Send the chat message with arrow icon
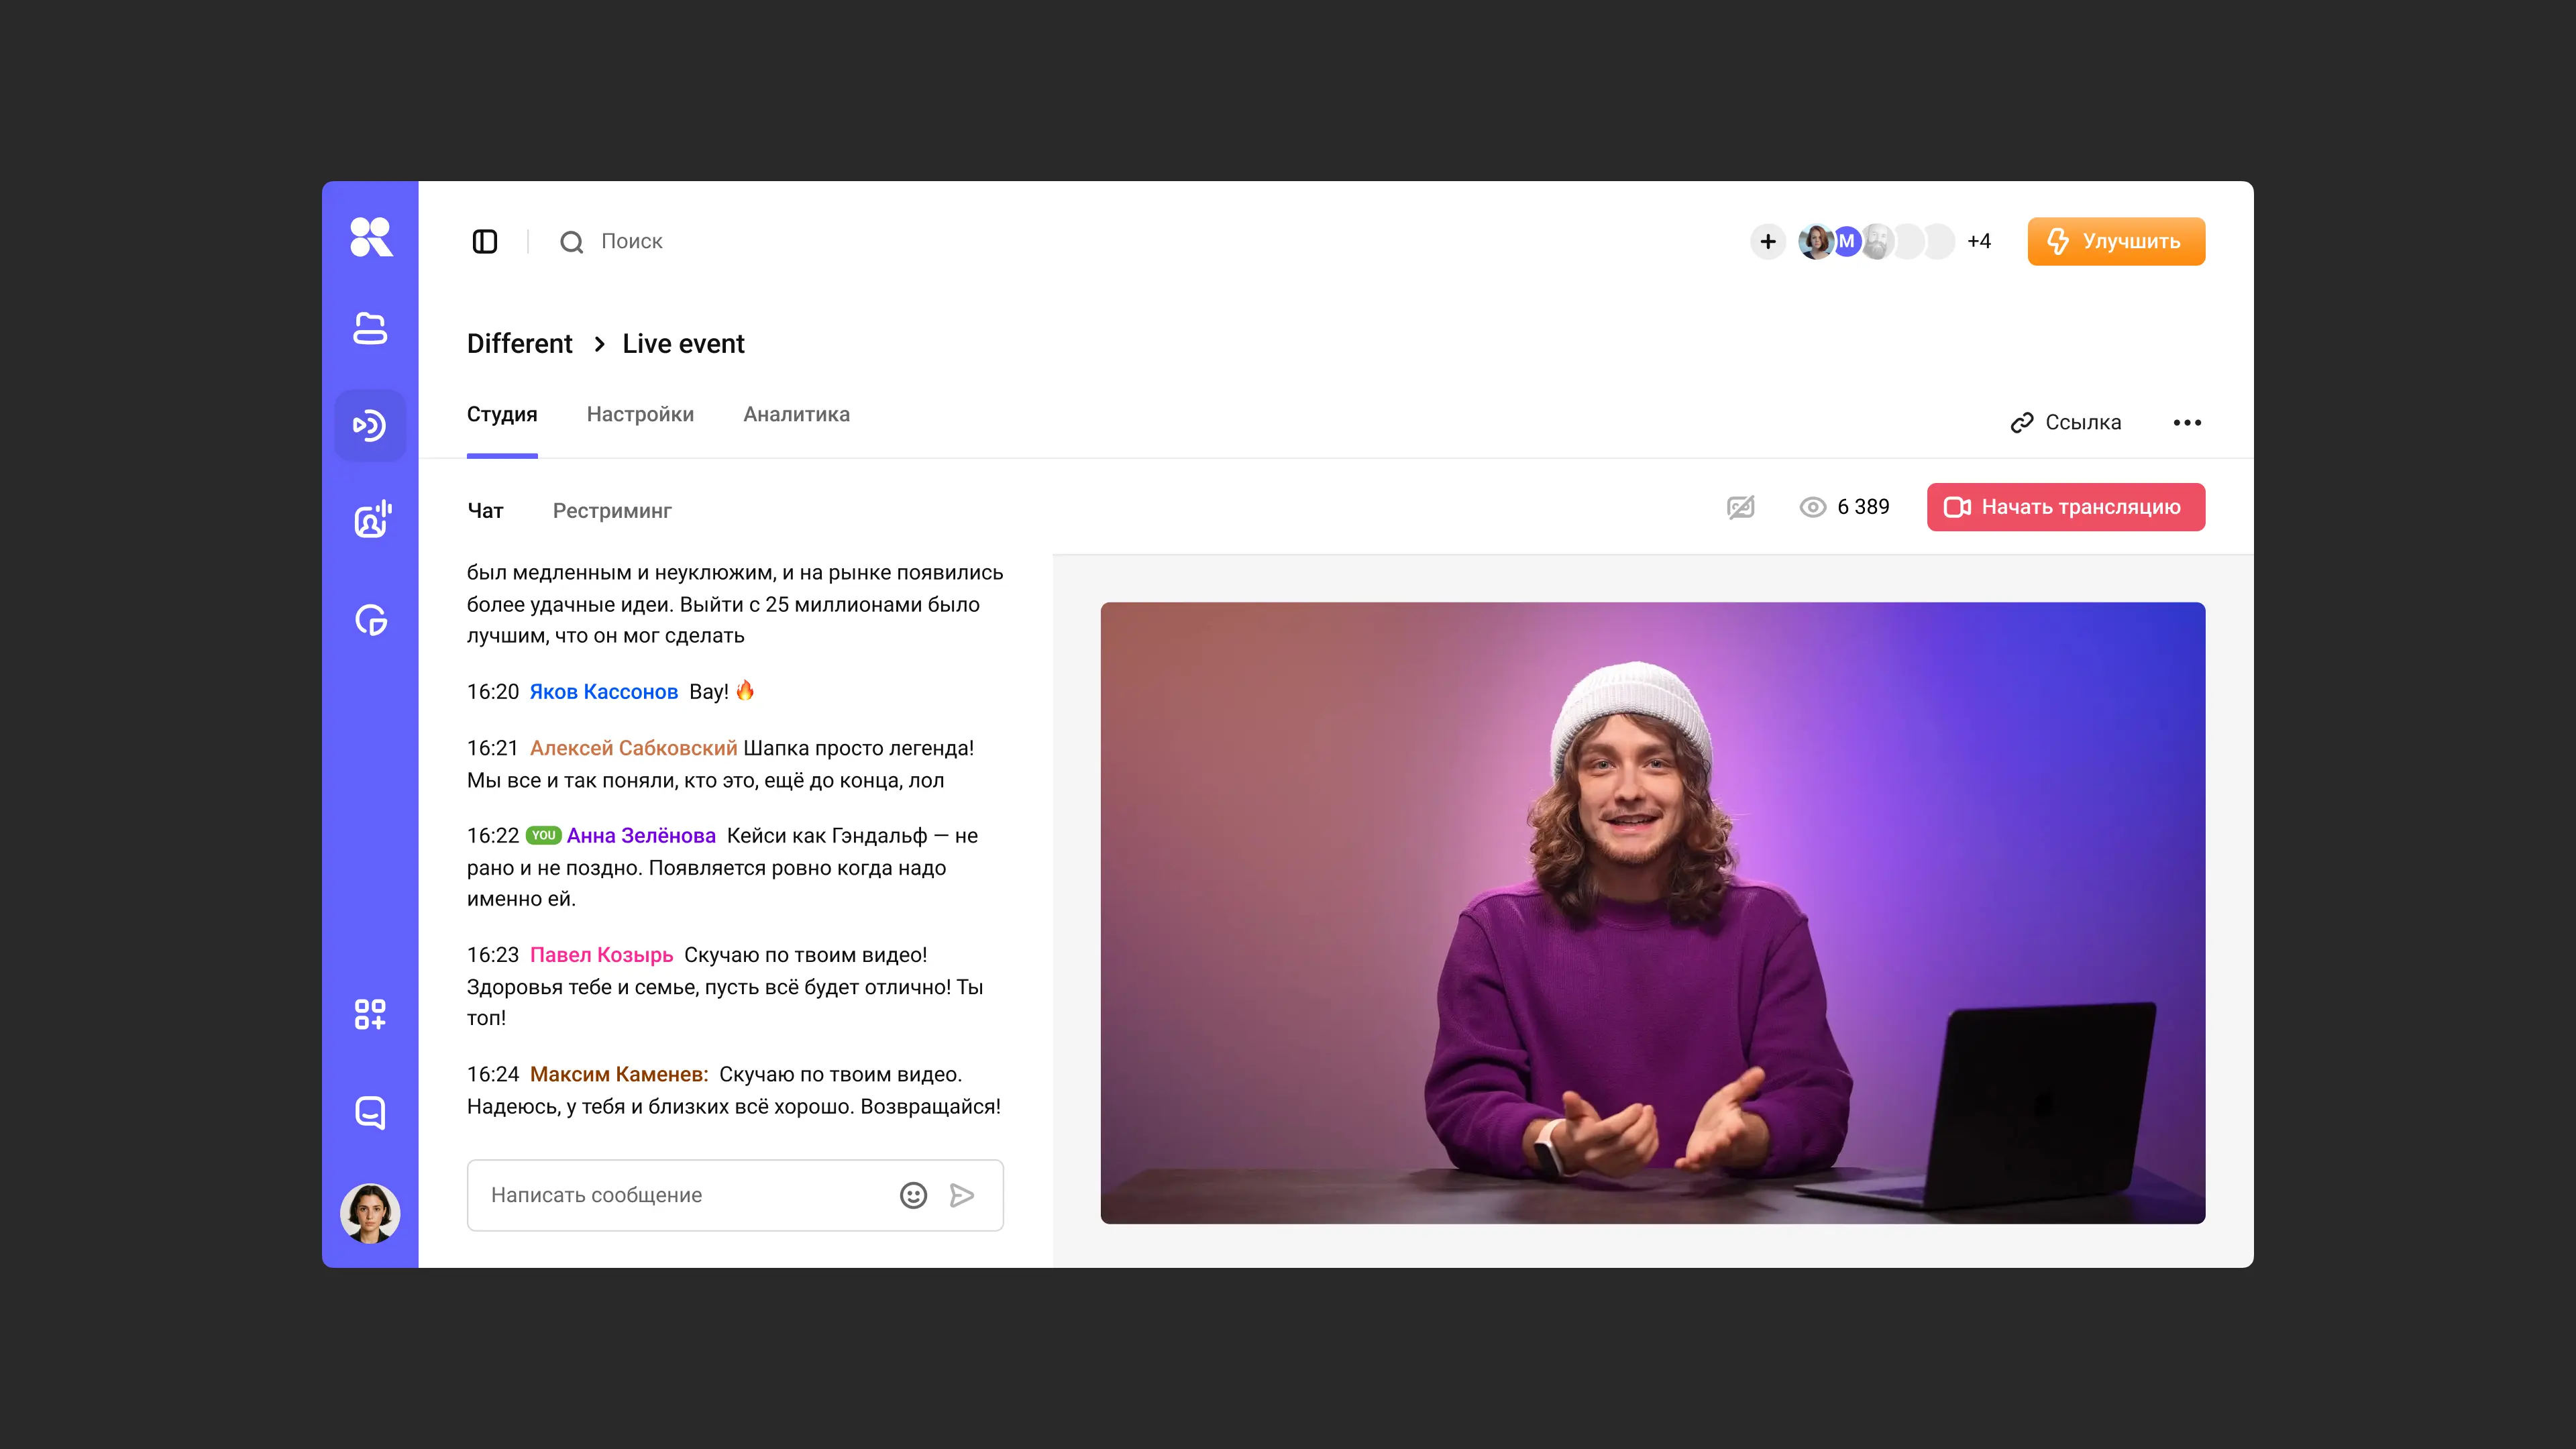Screen dimensions: 2576x1449 click(962, 1195)
